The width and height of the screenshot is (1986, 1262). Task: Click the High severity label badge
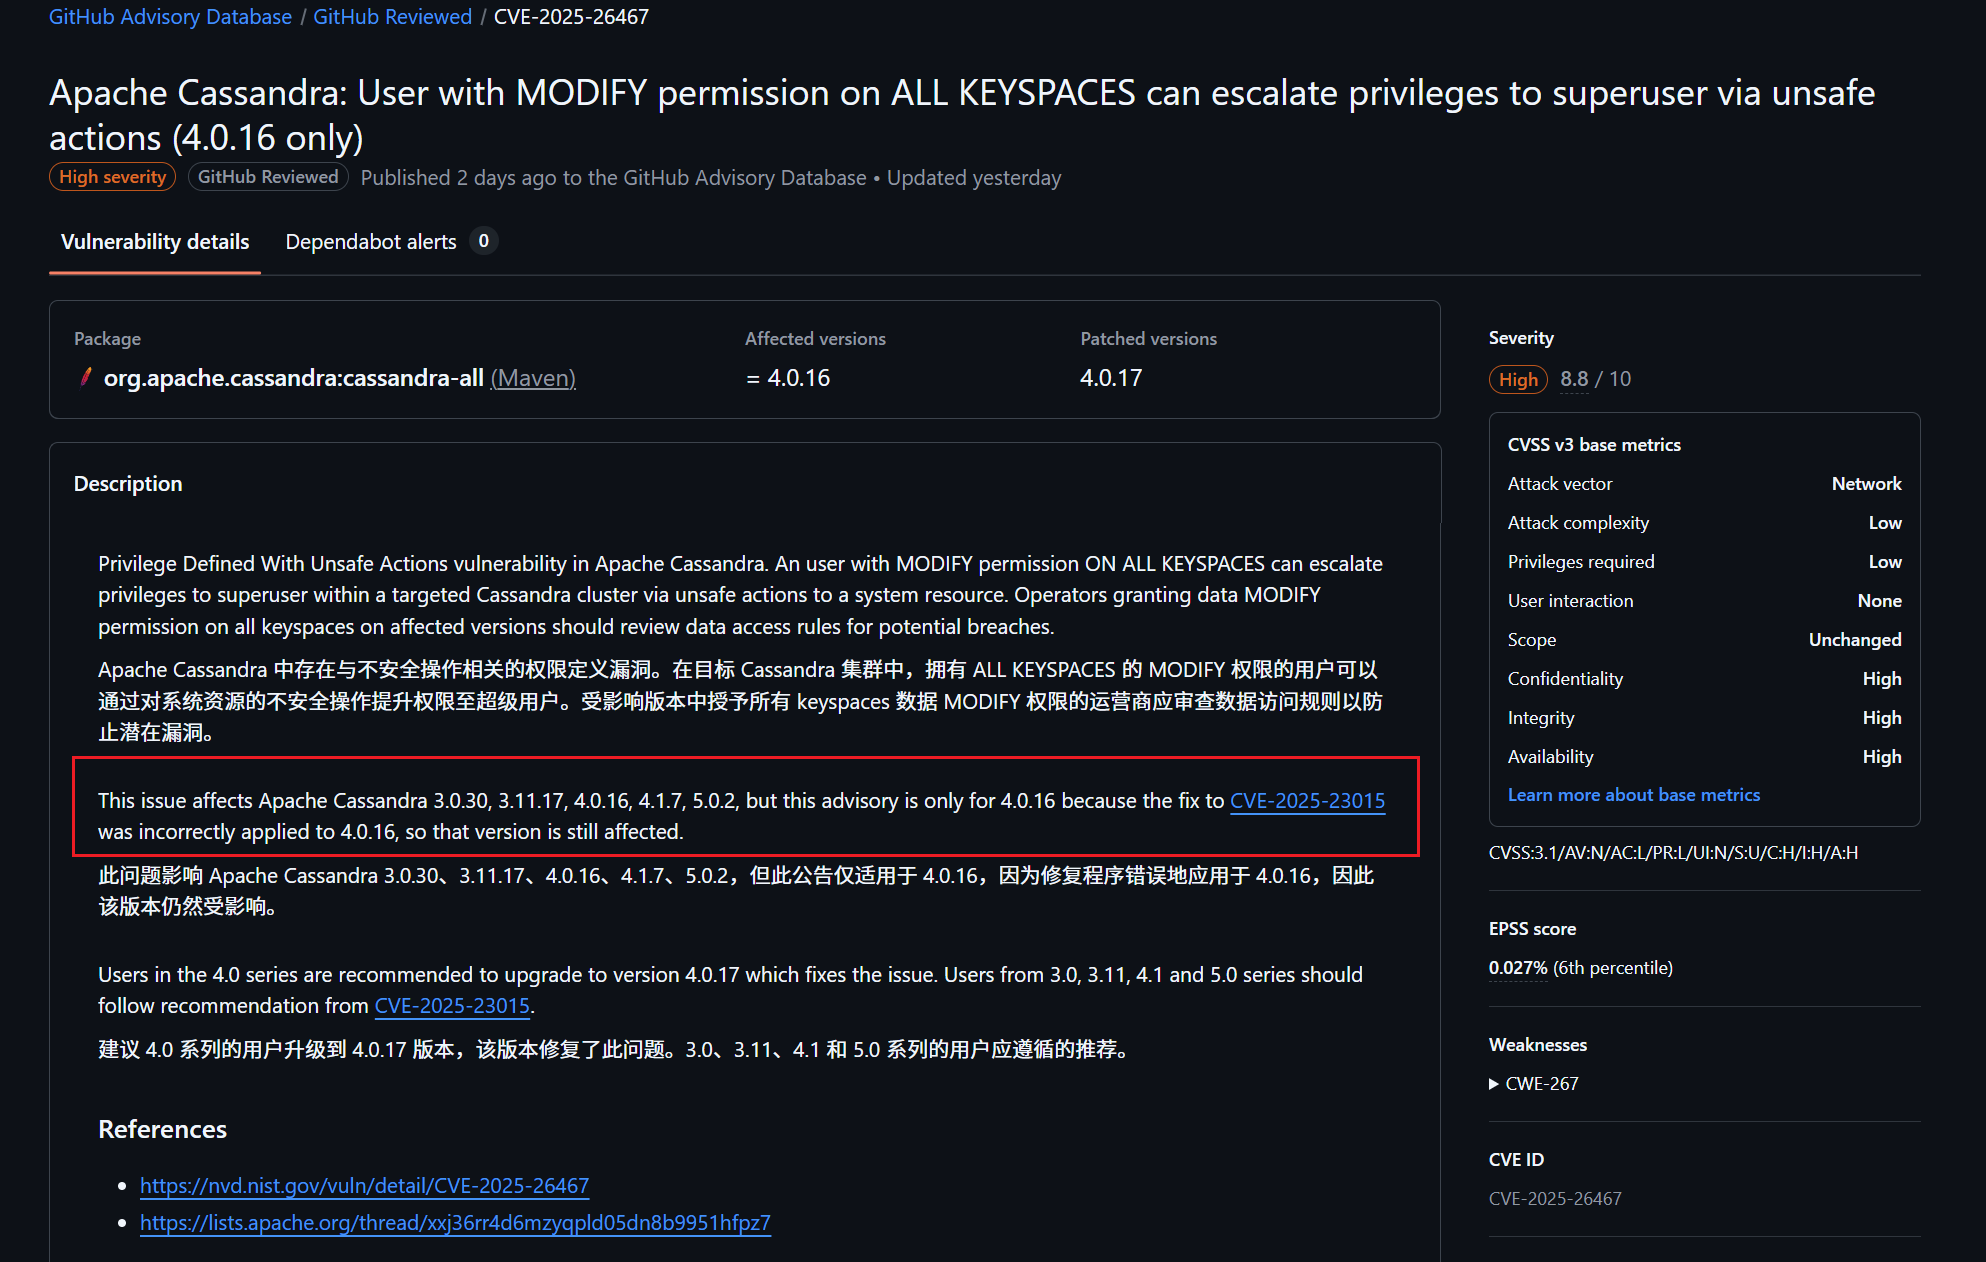112,177
